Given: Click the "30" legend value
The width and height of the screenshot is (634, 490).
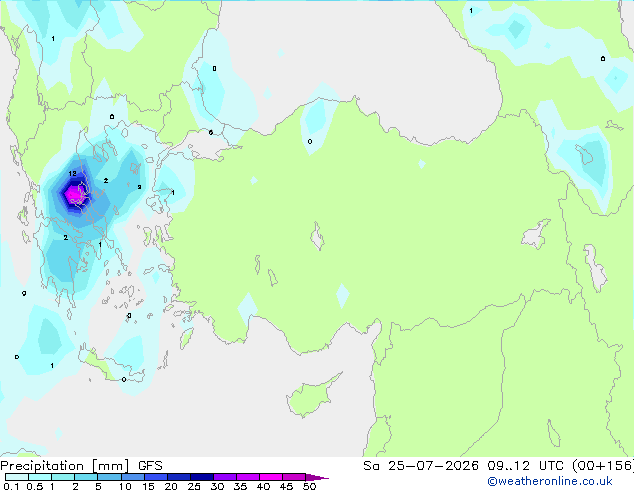Looking at the screenshot, I should pyautogui.click(x=217, y=486).
